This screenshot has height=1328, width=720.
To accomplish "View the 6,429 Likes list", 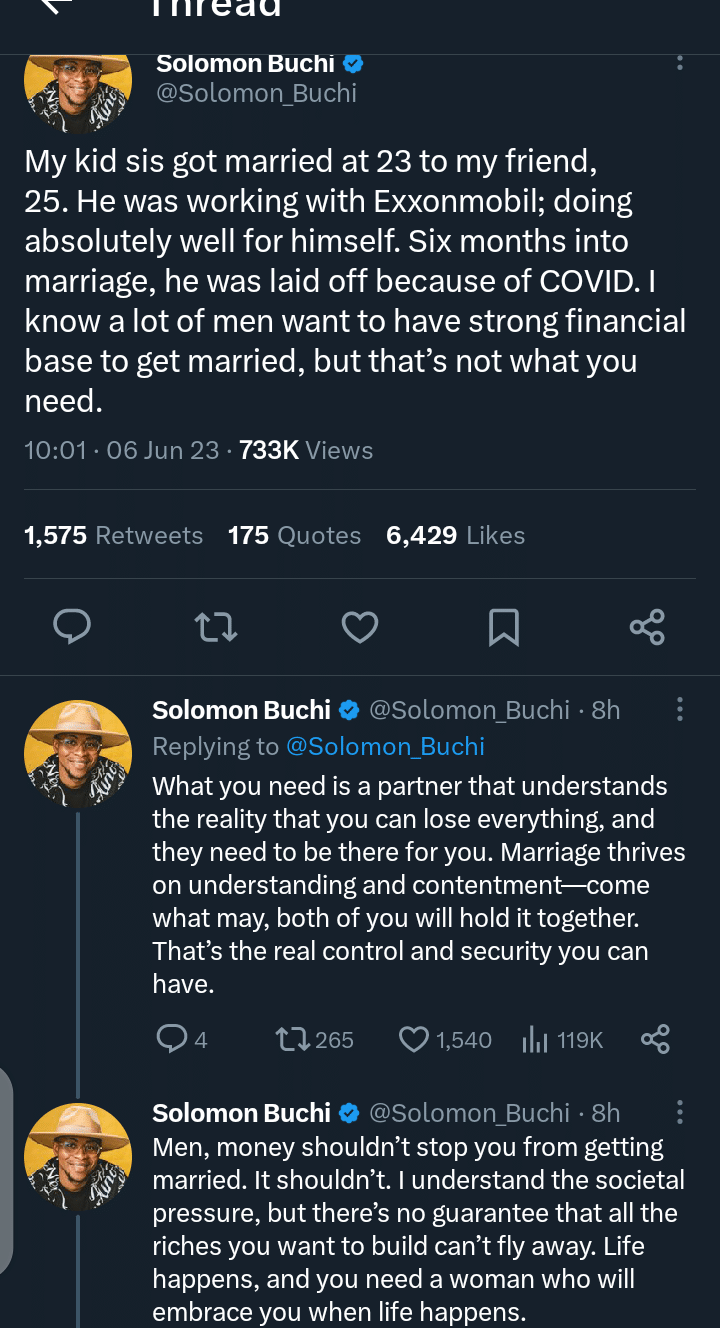I will coord(455,535).
